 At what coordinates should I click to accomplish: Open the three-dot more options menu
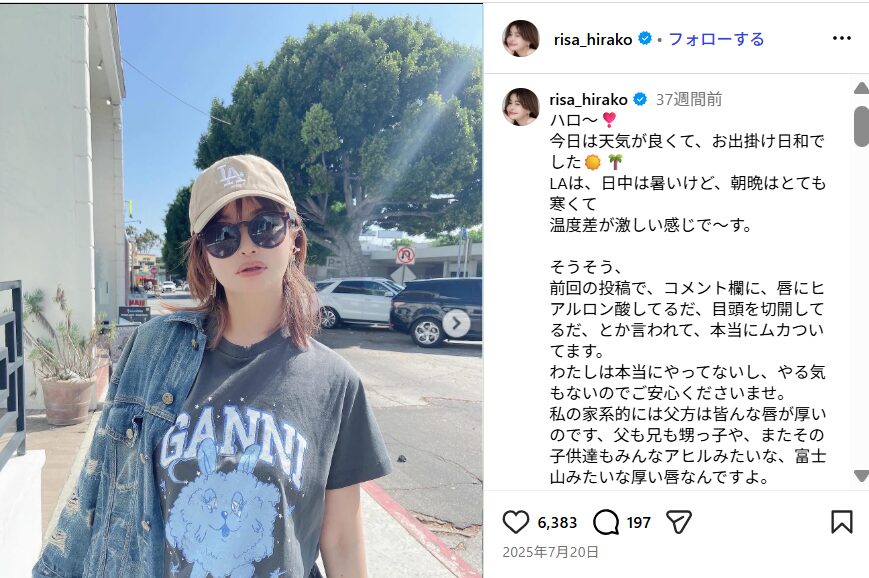[x=841, y=38]
